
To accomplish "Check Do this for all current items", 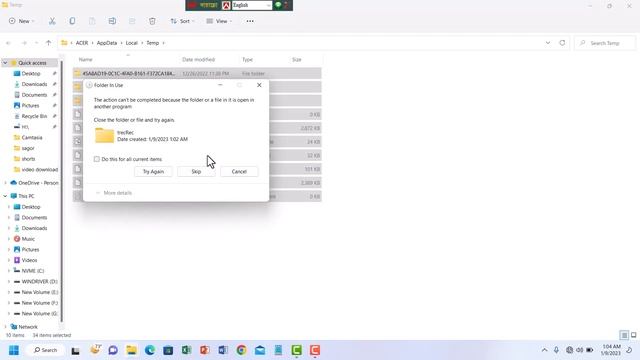I will (x=97, y=159).
